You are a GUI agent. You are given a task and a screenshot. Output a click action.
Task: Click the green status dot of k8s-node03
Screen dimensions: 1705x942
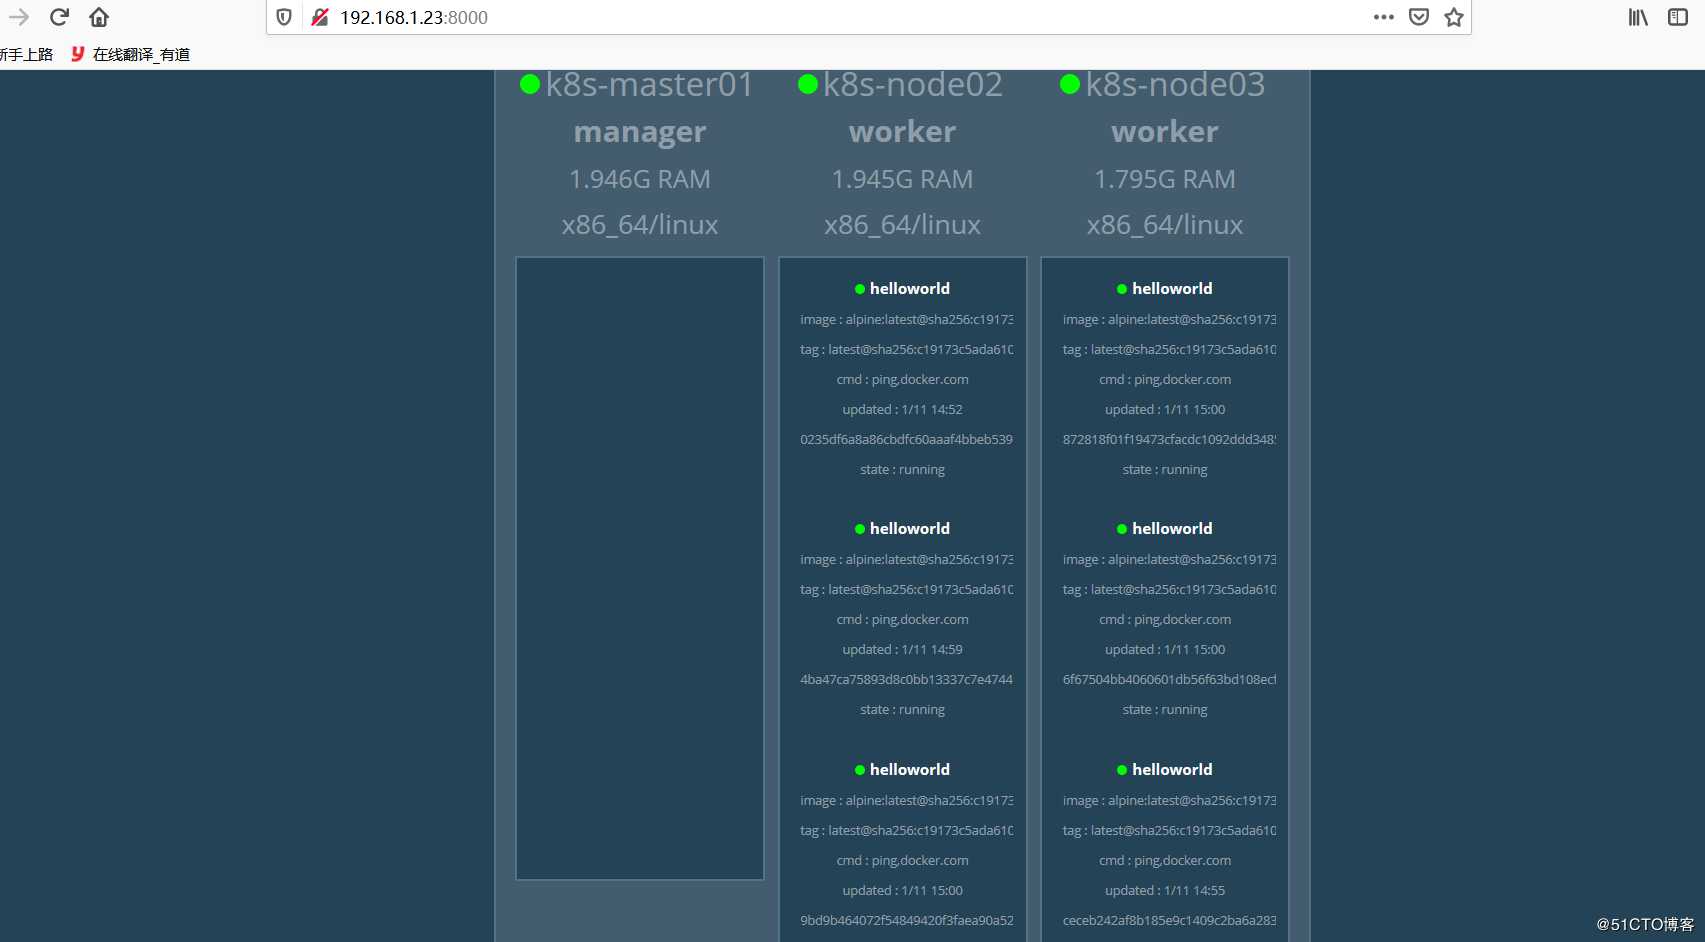point(1070,85)
